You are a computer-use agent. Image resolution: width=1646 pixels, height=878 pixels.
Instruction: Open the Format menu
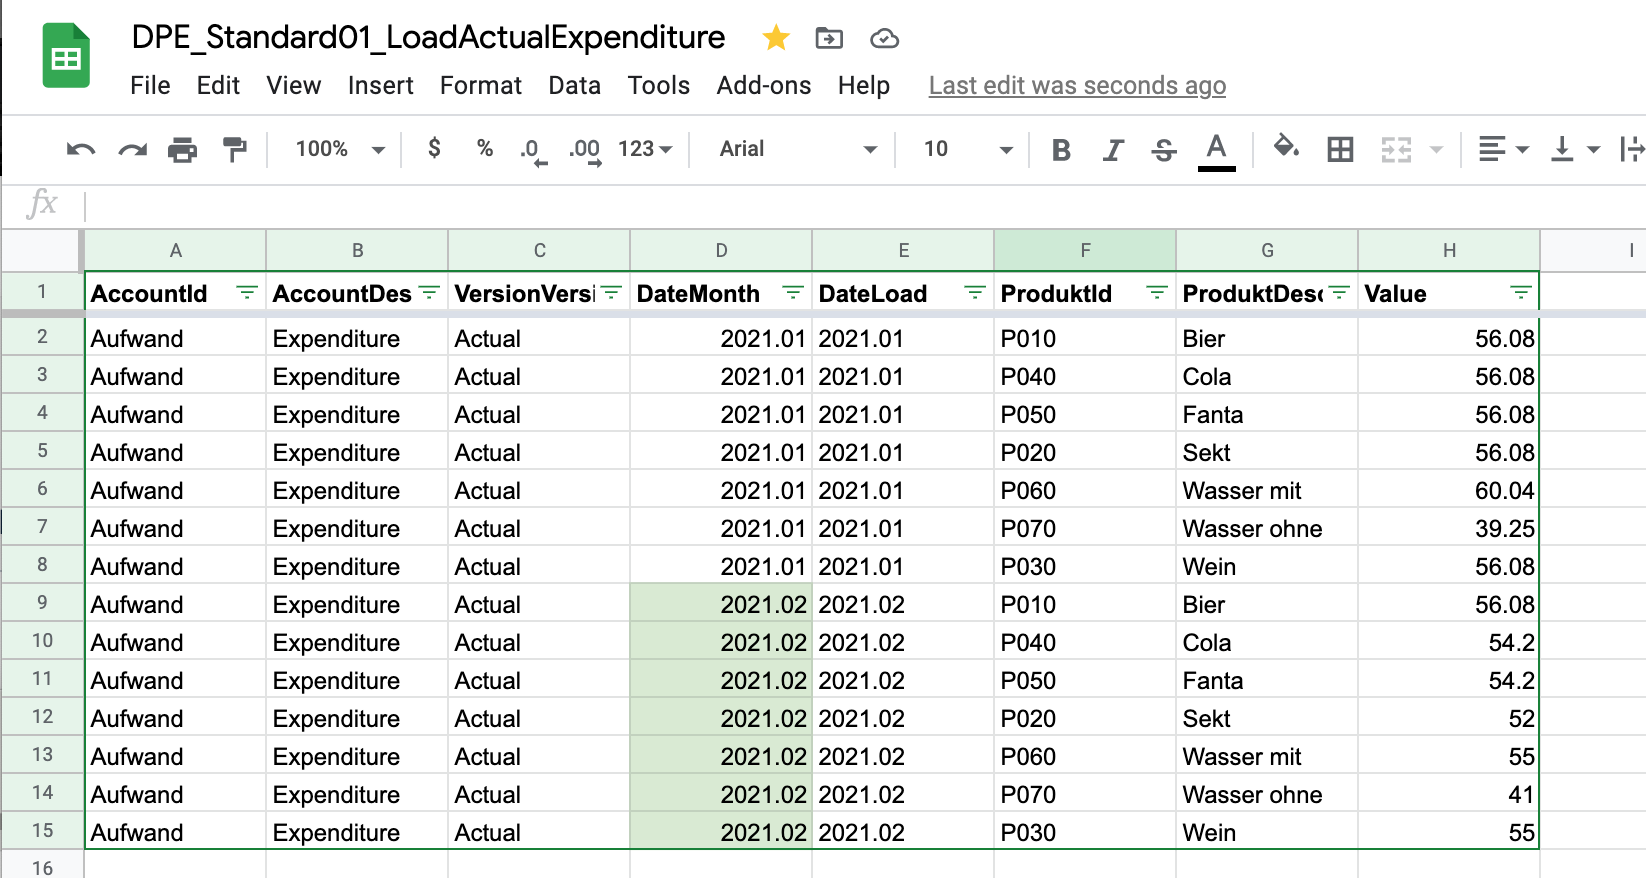(481, 86)
